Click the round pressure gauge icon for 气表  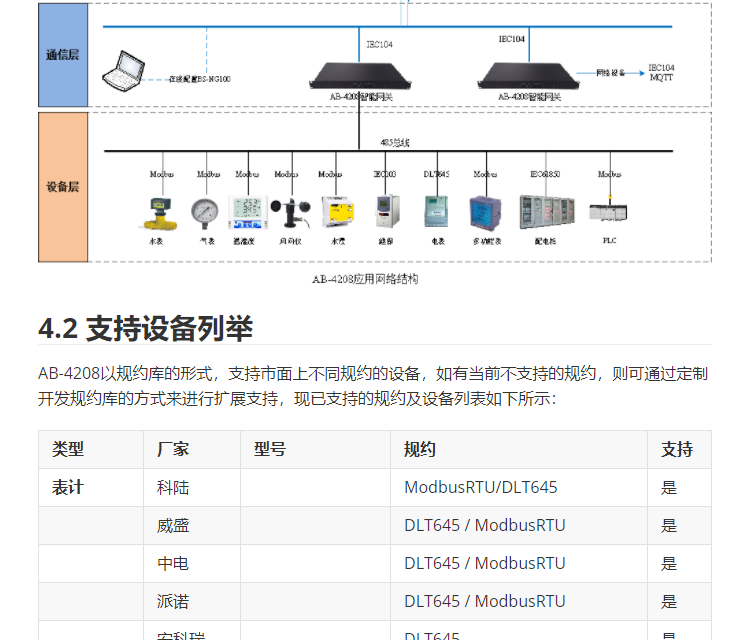point(205,213)
